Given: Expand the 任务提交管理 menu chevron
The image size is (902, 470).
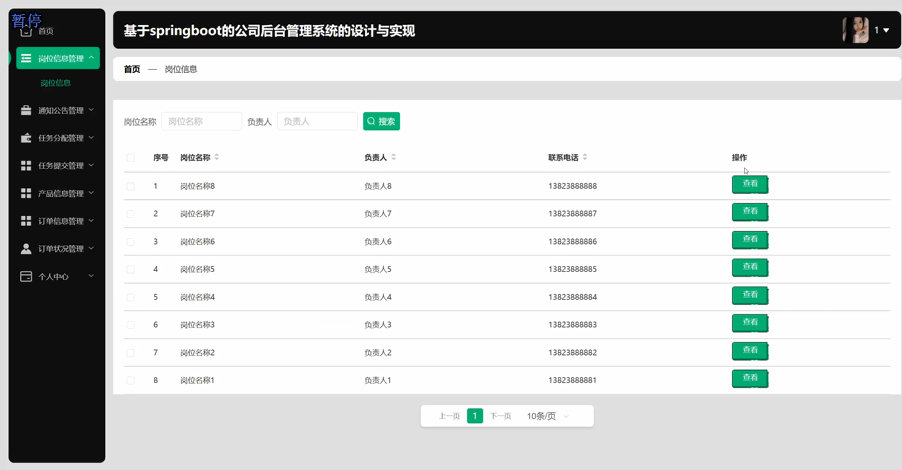Looking at the screenshot, I should pyautogui.click(x=91, y=165).
